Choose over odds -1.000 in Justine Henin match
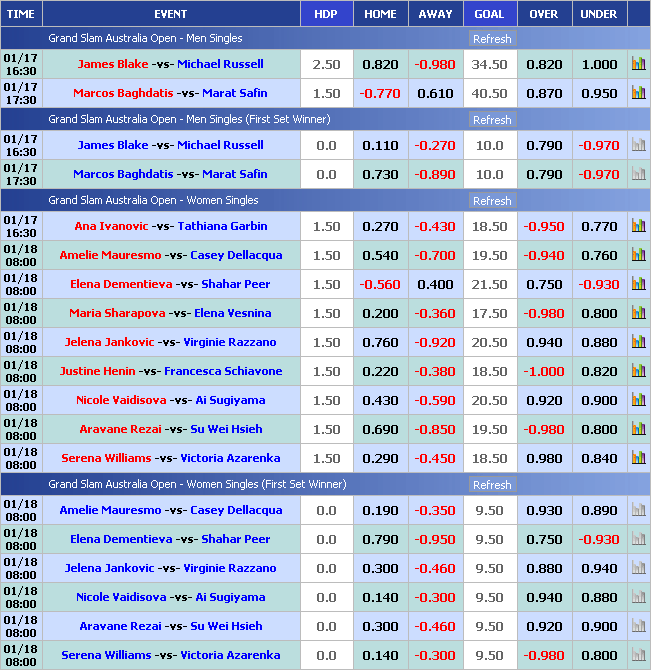The width and height of the screenshot is (651, 670). pos(544,371)
